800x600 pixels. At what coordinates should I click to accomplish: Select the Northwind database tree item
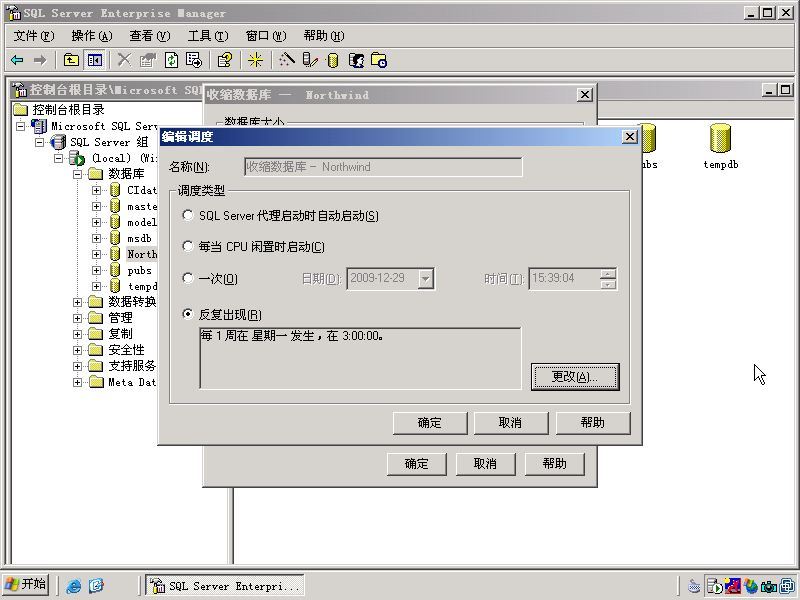(142, 254)
